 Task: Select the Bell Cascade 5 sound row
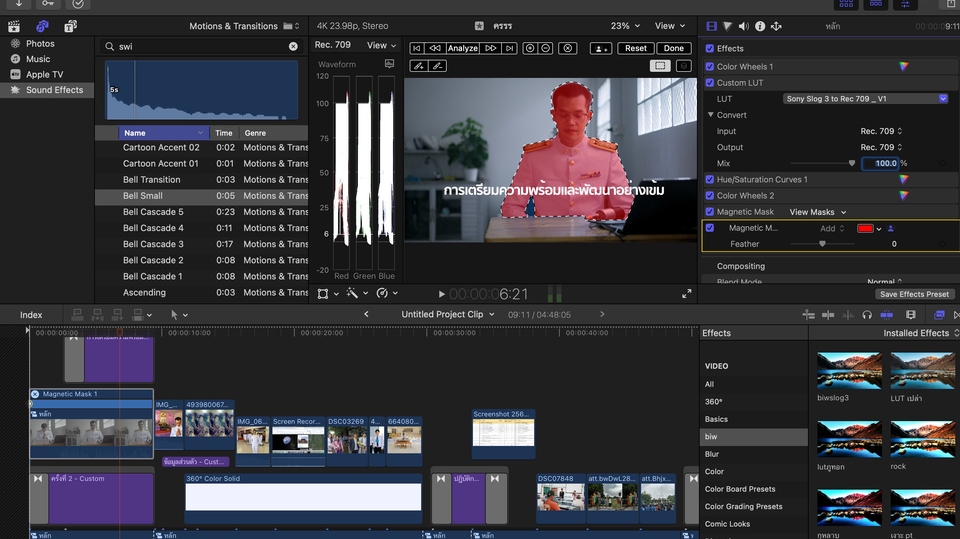(x=153, y=212)
